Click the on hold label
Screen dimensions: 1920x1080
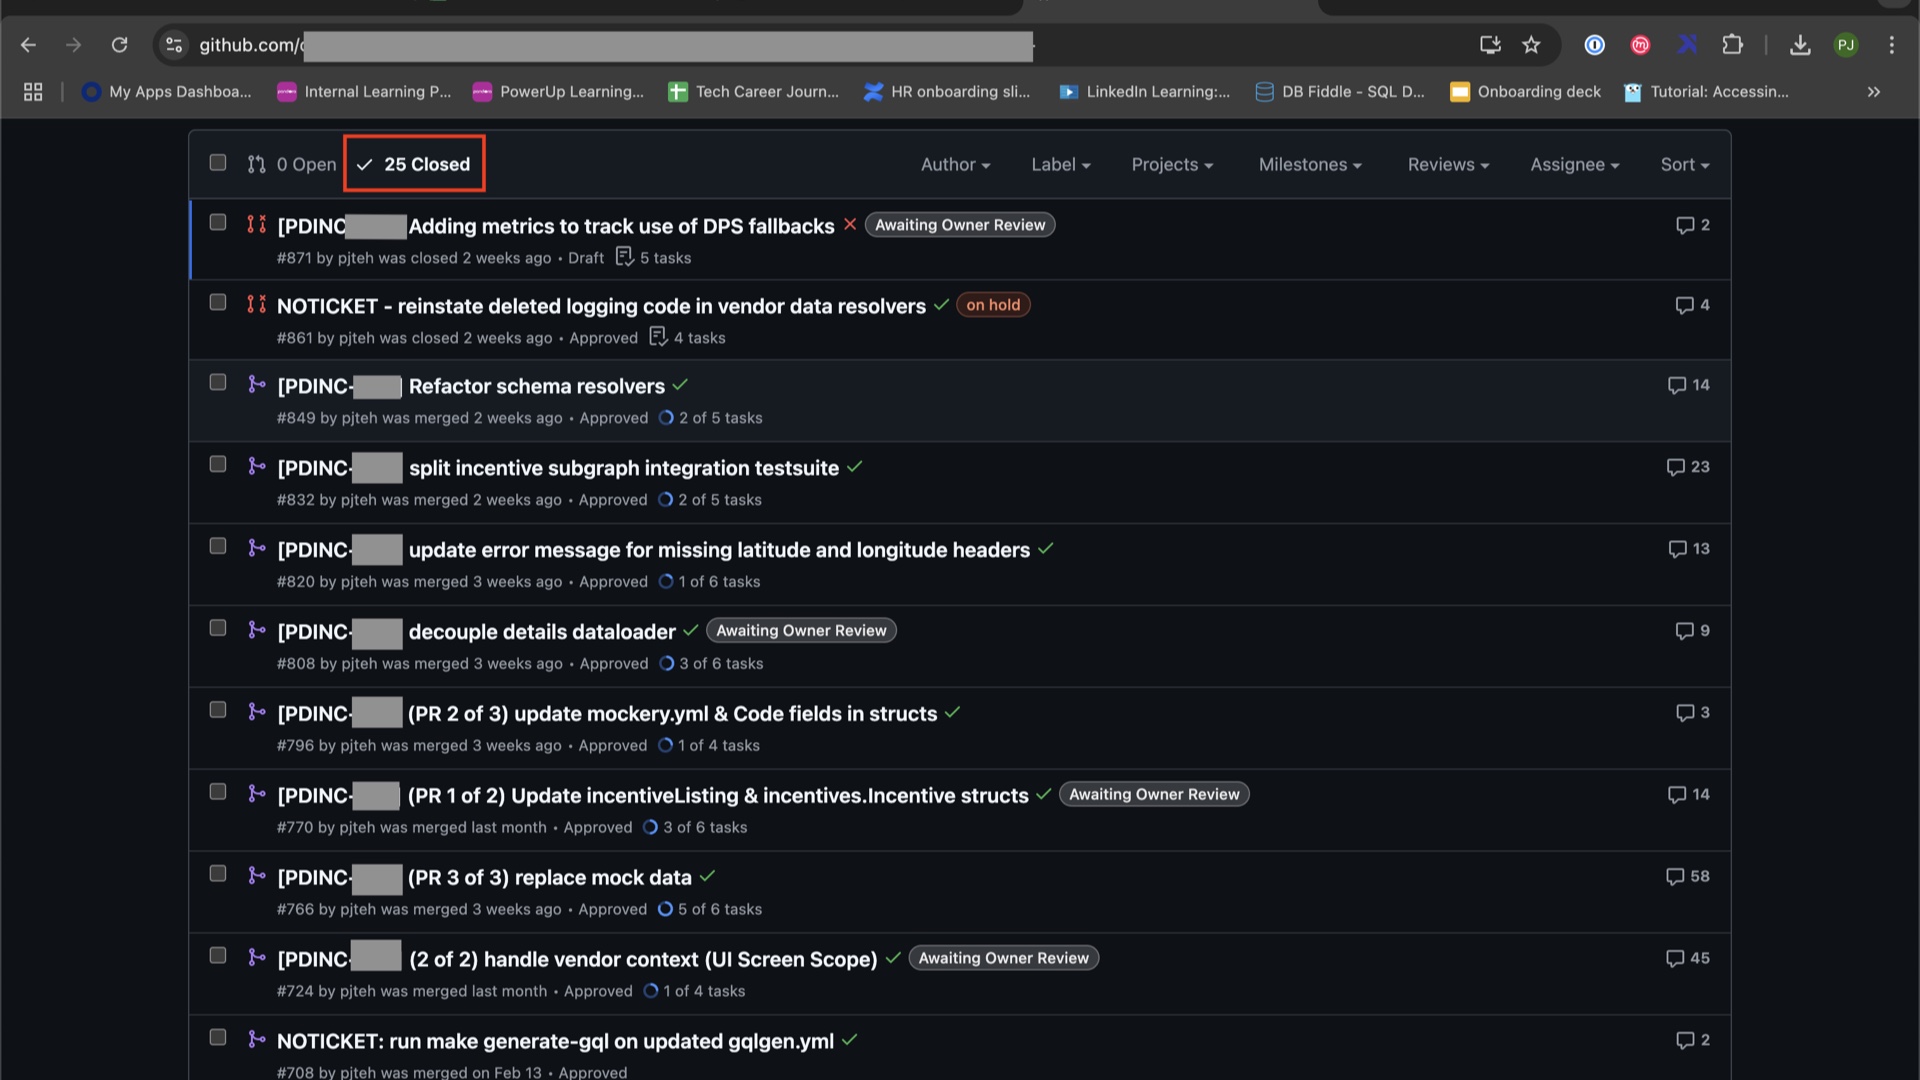[x=993, y=305]
